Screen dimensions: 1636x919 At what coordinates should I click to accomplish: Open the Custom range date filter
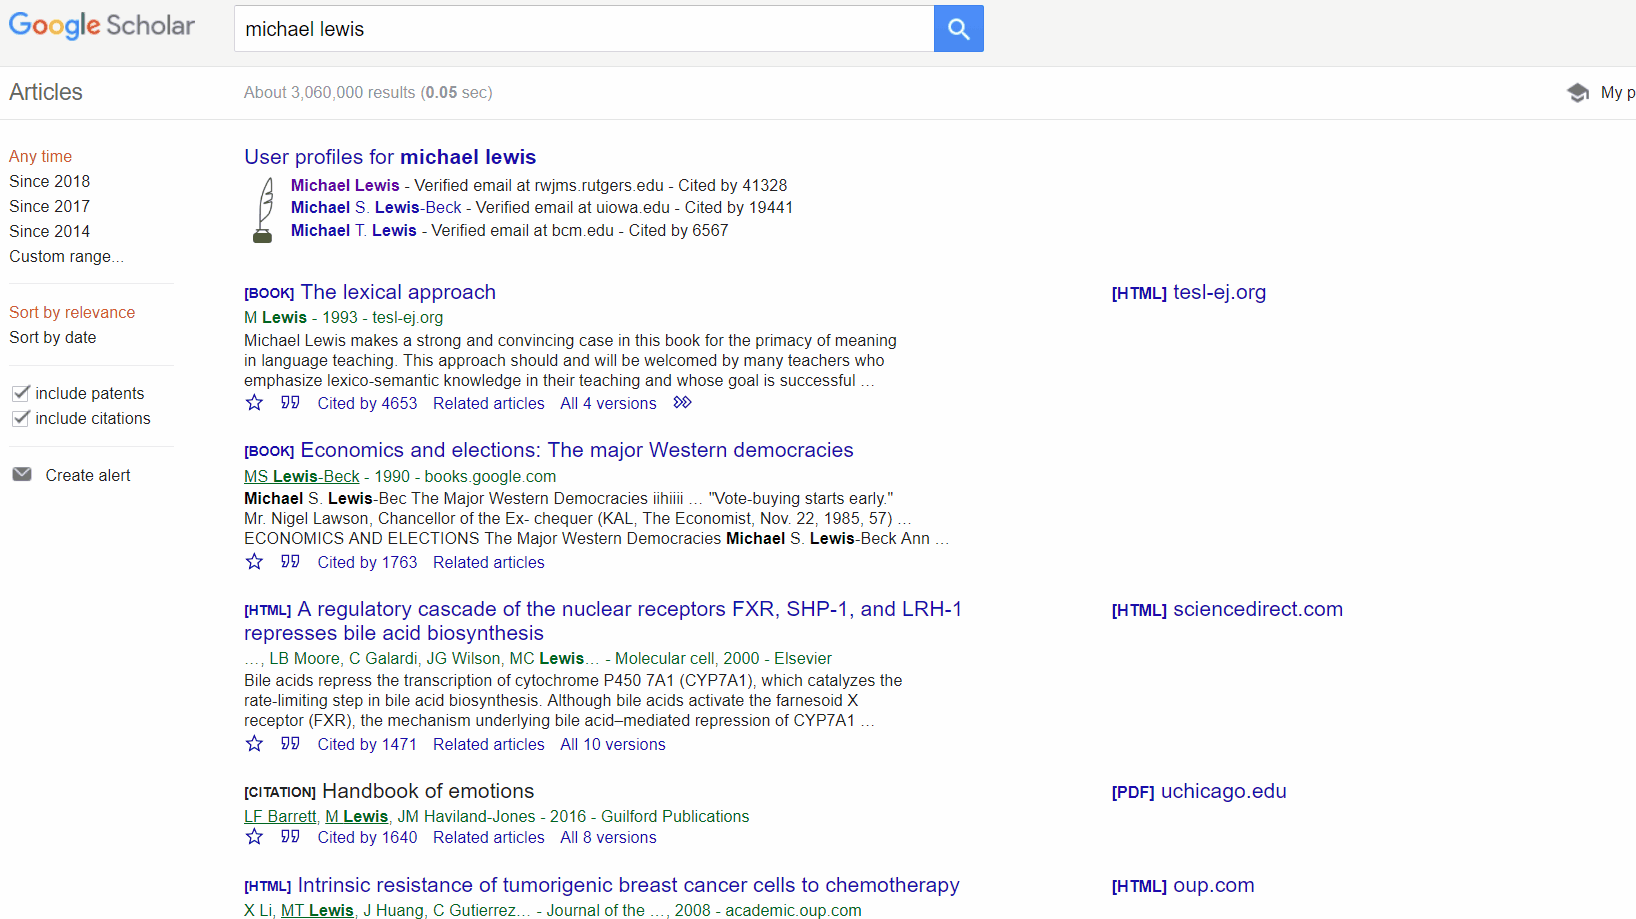(66, 256)
